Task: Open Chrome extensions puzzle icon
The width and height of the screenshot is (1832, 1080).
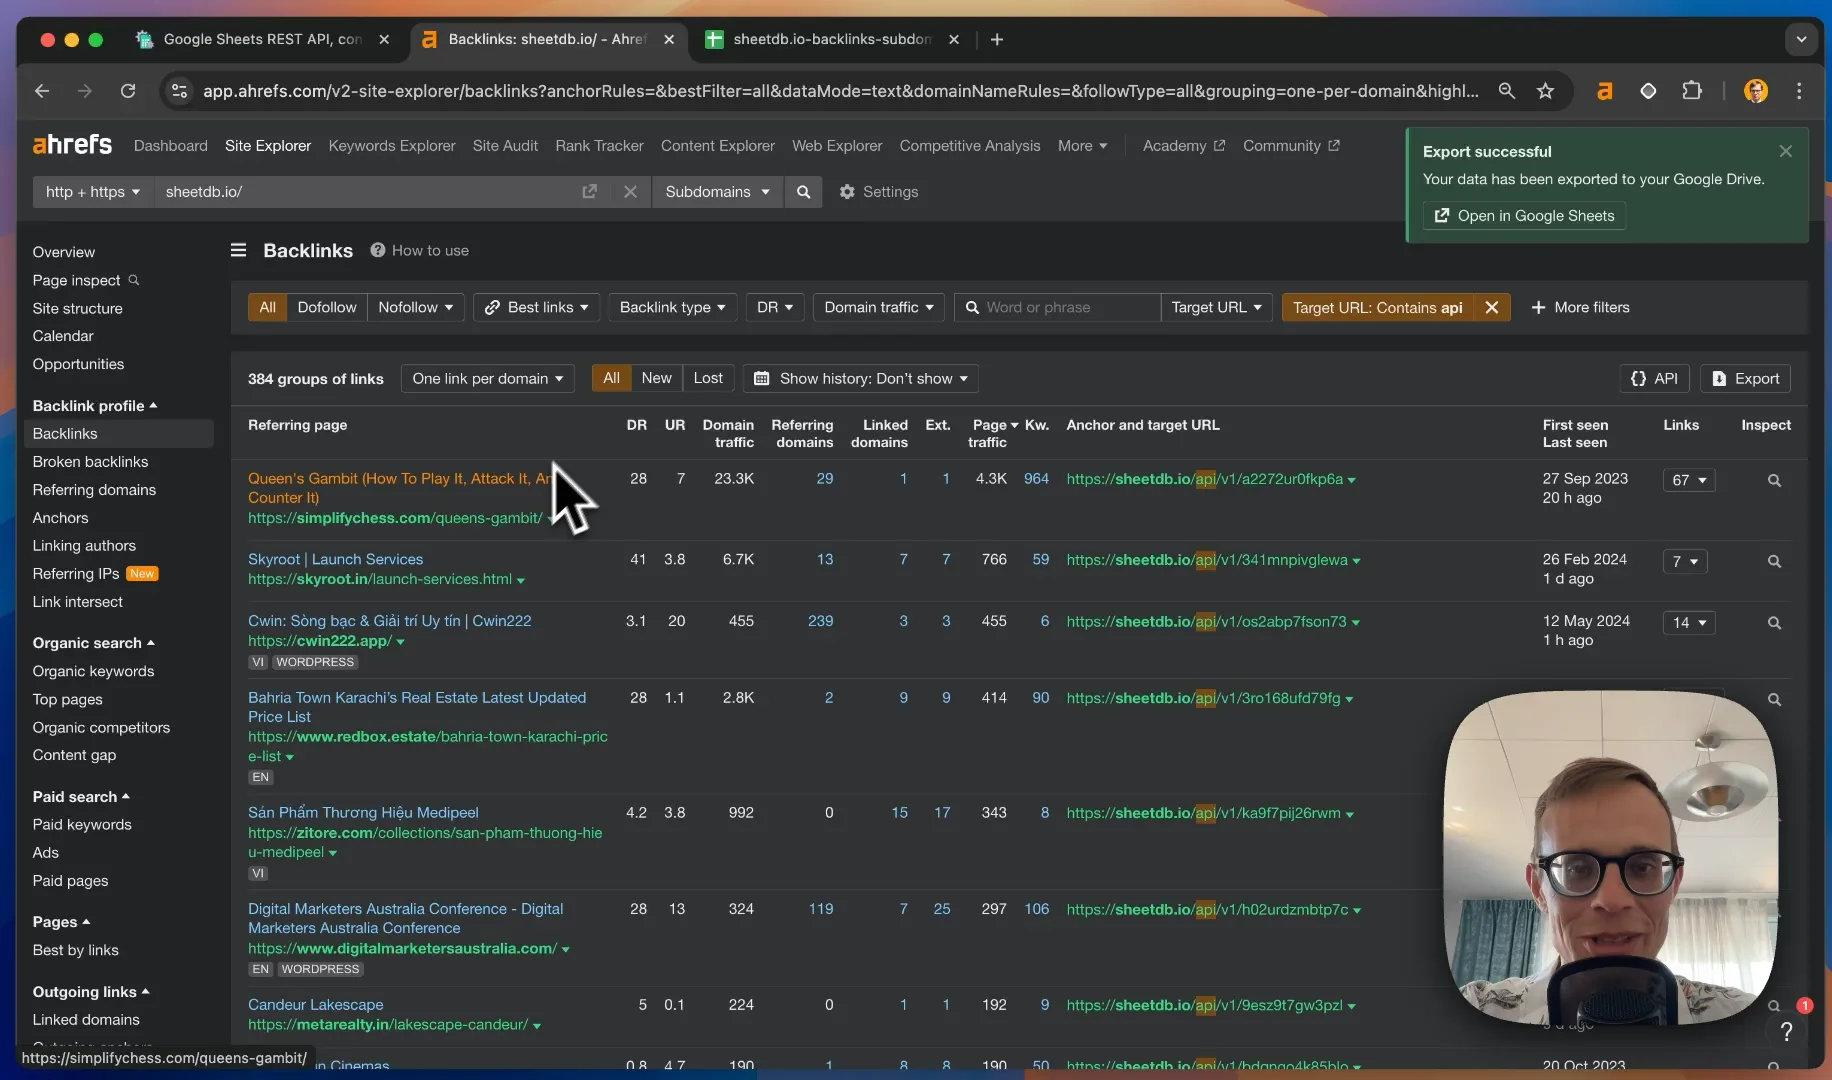Action: [1691, 91]
